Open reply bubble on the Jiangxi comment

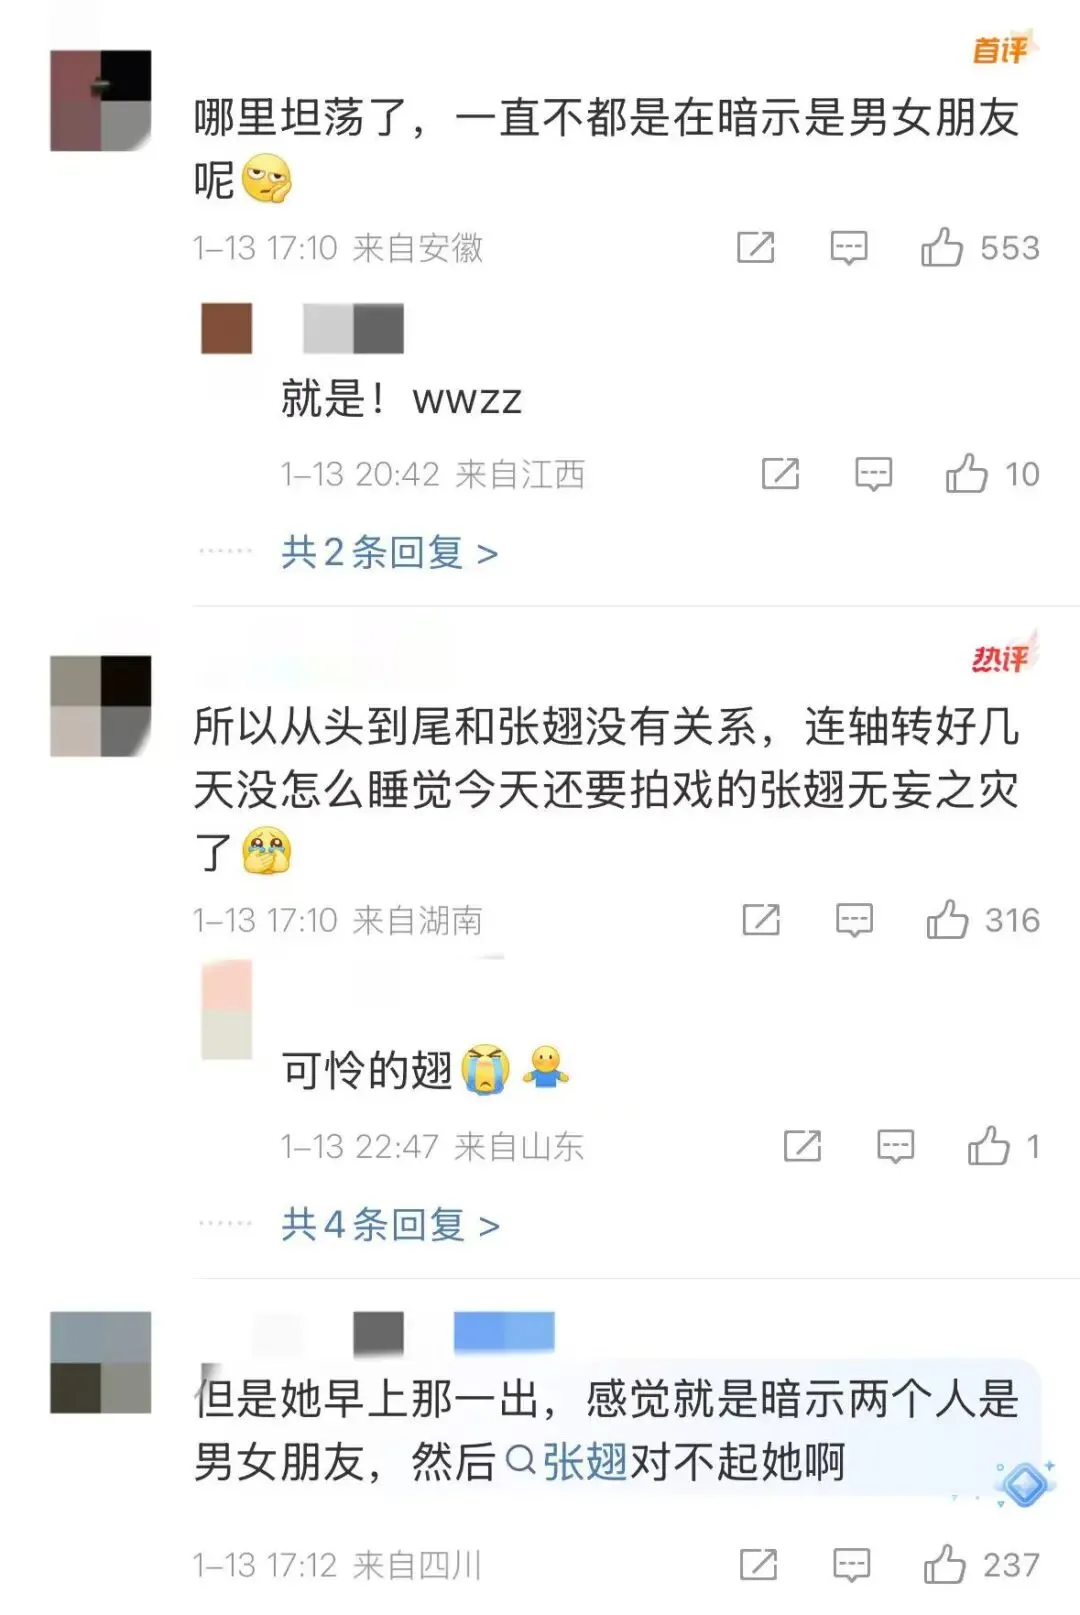point(874,473)
